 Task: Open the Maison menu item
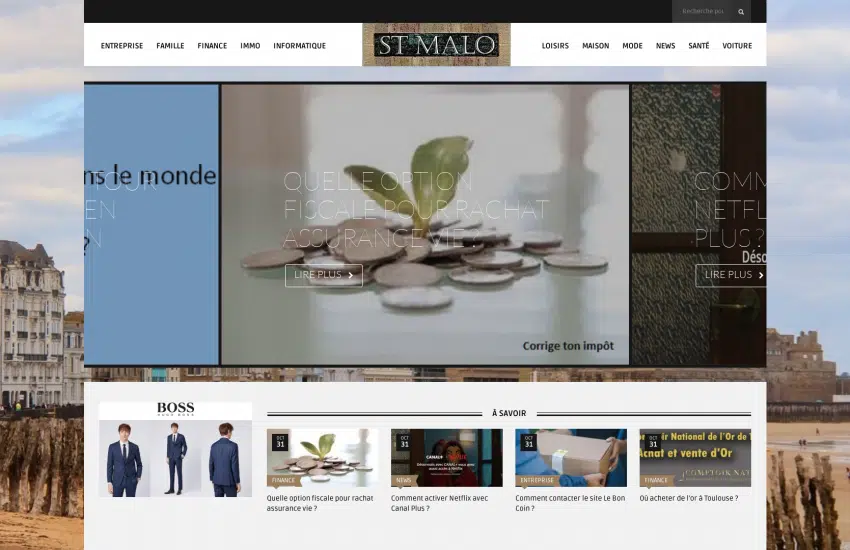click(x=595, y=46)
